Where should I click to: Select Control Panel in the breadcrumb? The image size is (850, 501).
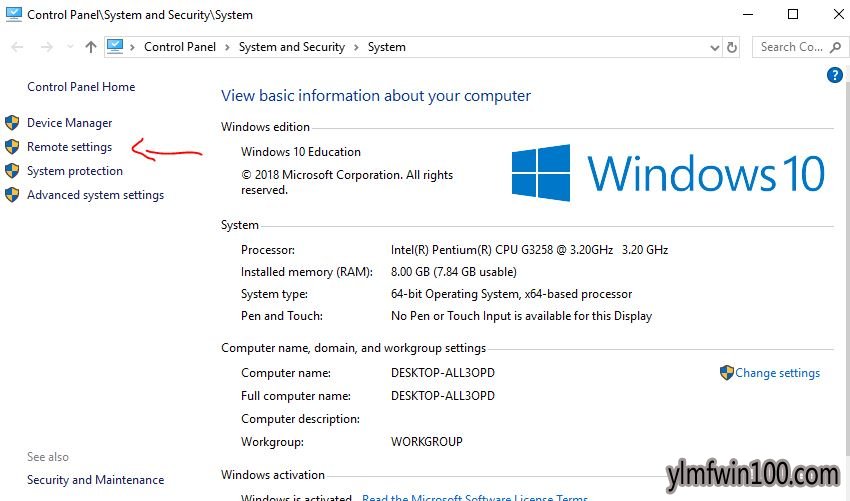(x=180, y=47)
